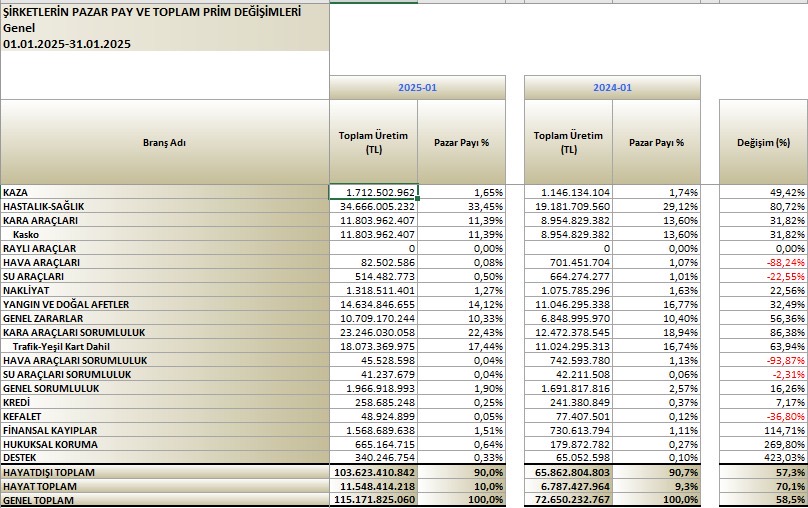Click the date range 01.01.2025-31.01.2025 cell
This screenshot has height=508, width=808.
tap(67, 44)
